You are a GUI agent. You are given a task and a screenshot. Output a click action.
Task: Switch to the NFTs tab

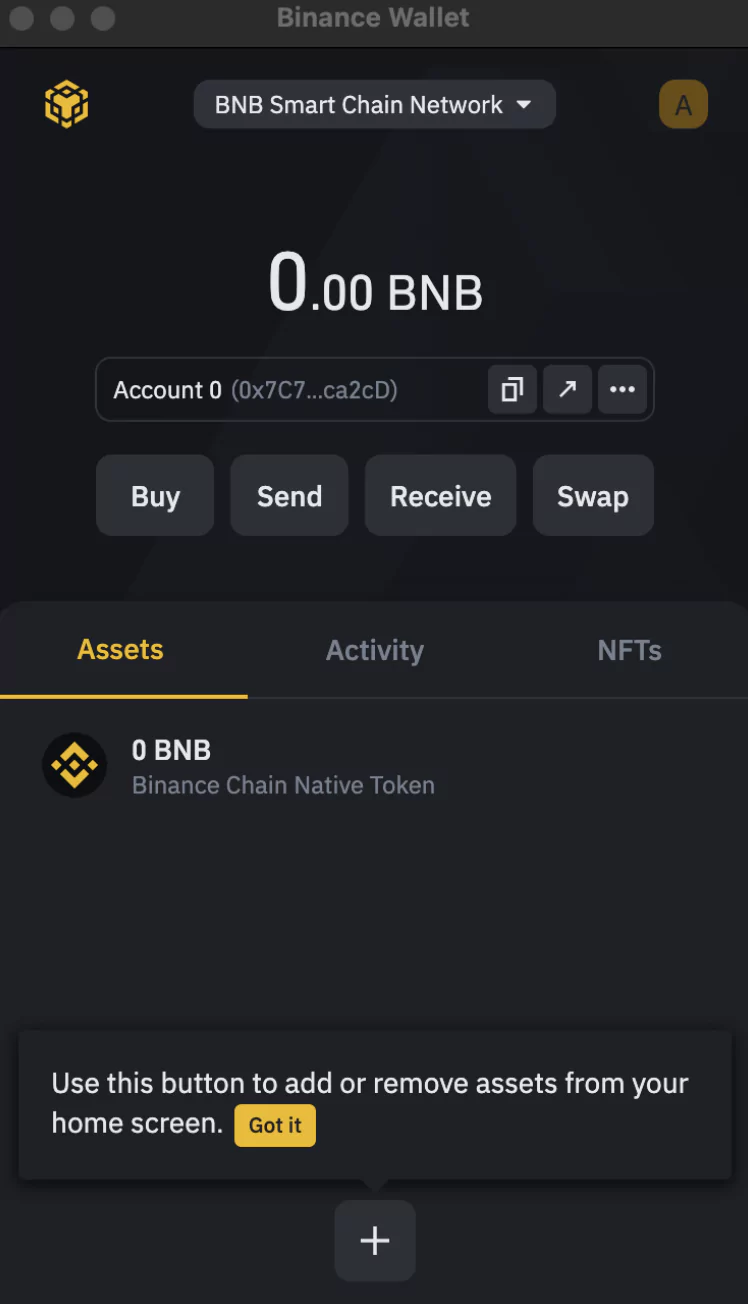pyautogui.click(x=629, y=650)
